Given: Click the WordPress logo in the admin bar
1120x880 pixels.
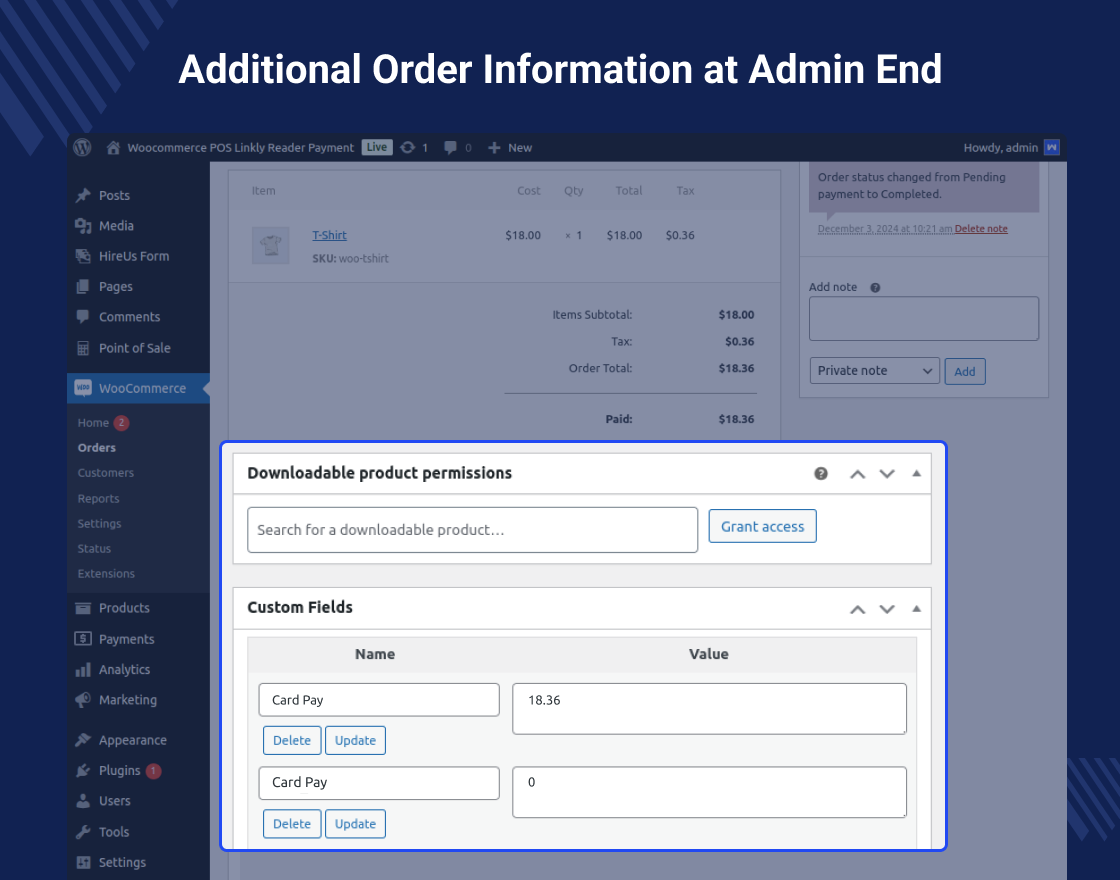Looking at the screenshot, I should click(82, 147).
